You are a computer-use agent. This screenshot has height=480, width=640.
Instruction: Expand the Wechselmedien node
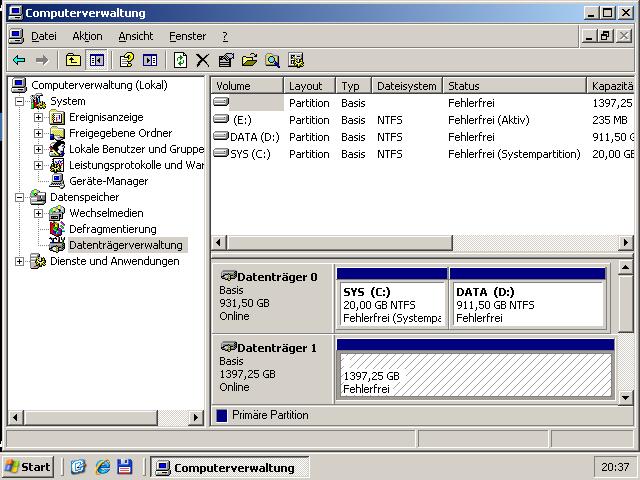[38, 213]
